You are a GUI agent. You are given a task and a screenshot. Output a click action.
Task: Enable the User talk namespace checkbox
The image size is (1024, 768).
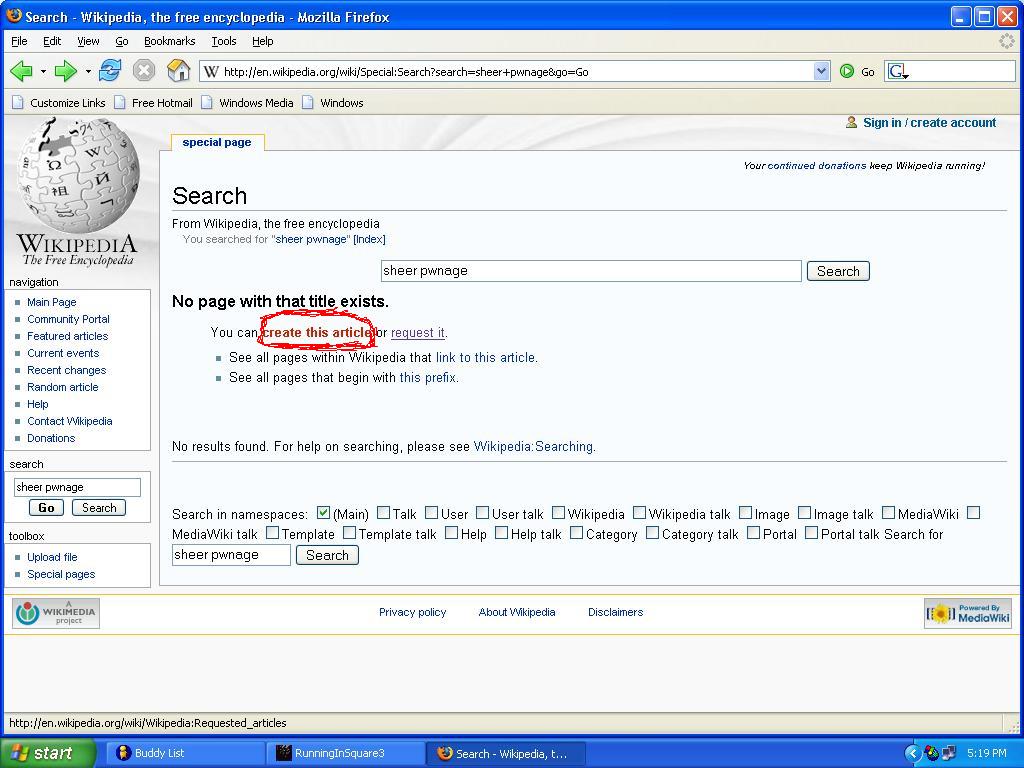[483, 513]
